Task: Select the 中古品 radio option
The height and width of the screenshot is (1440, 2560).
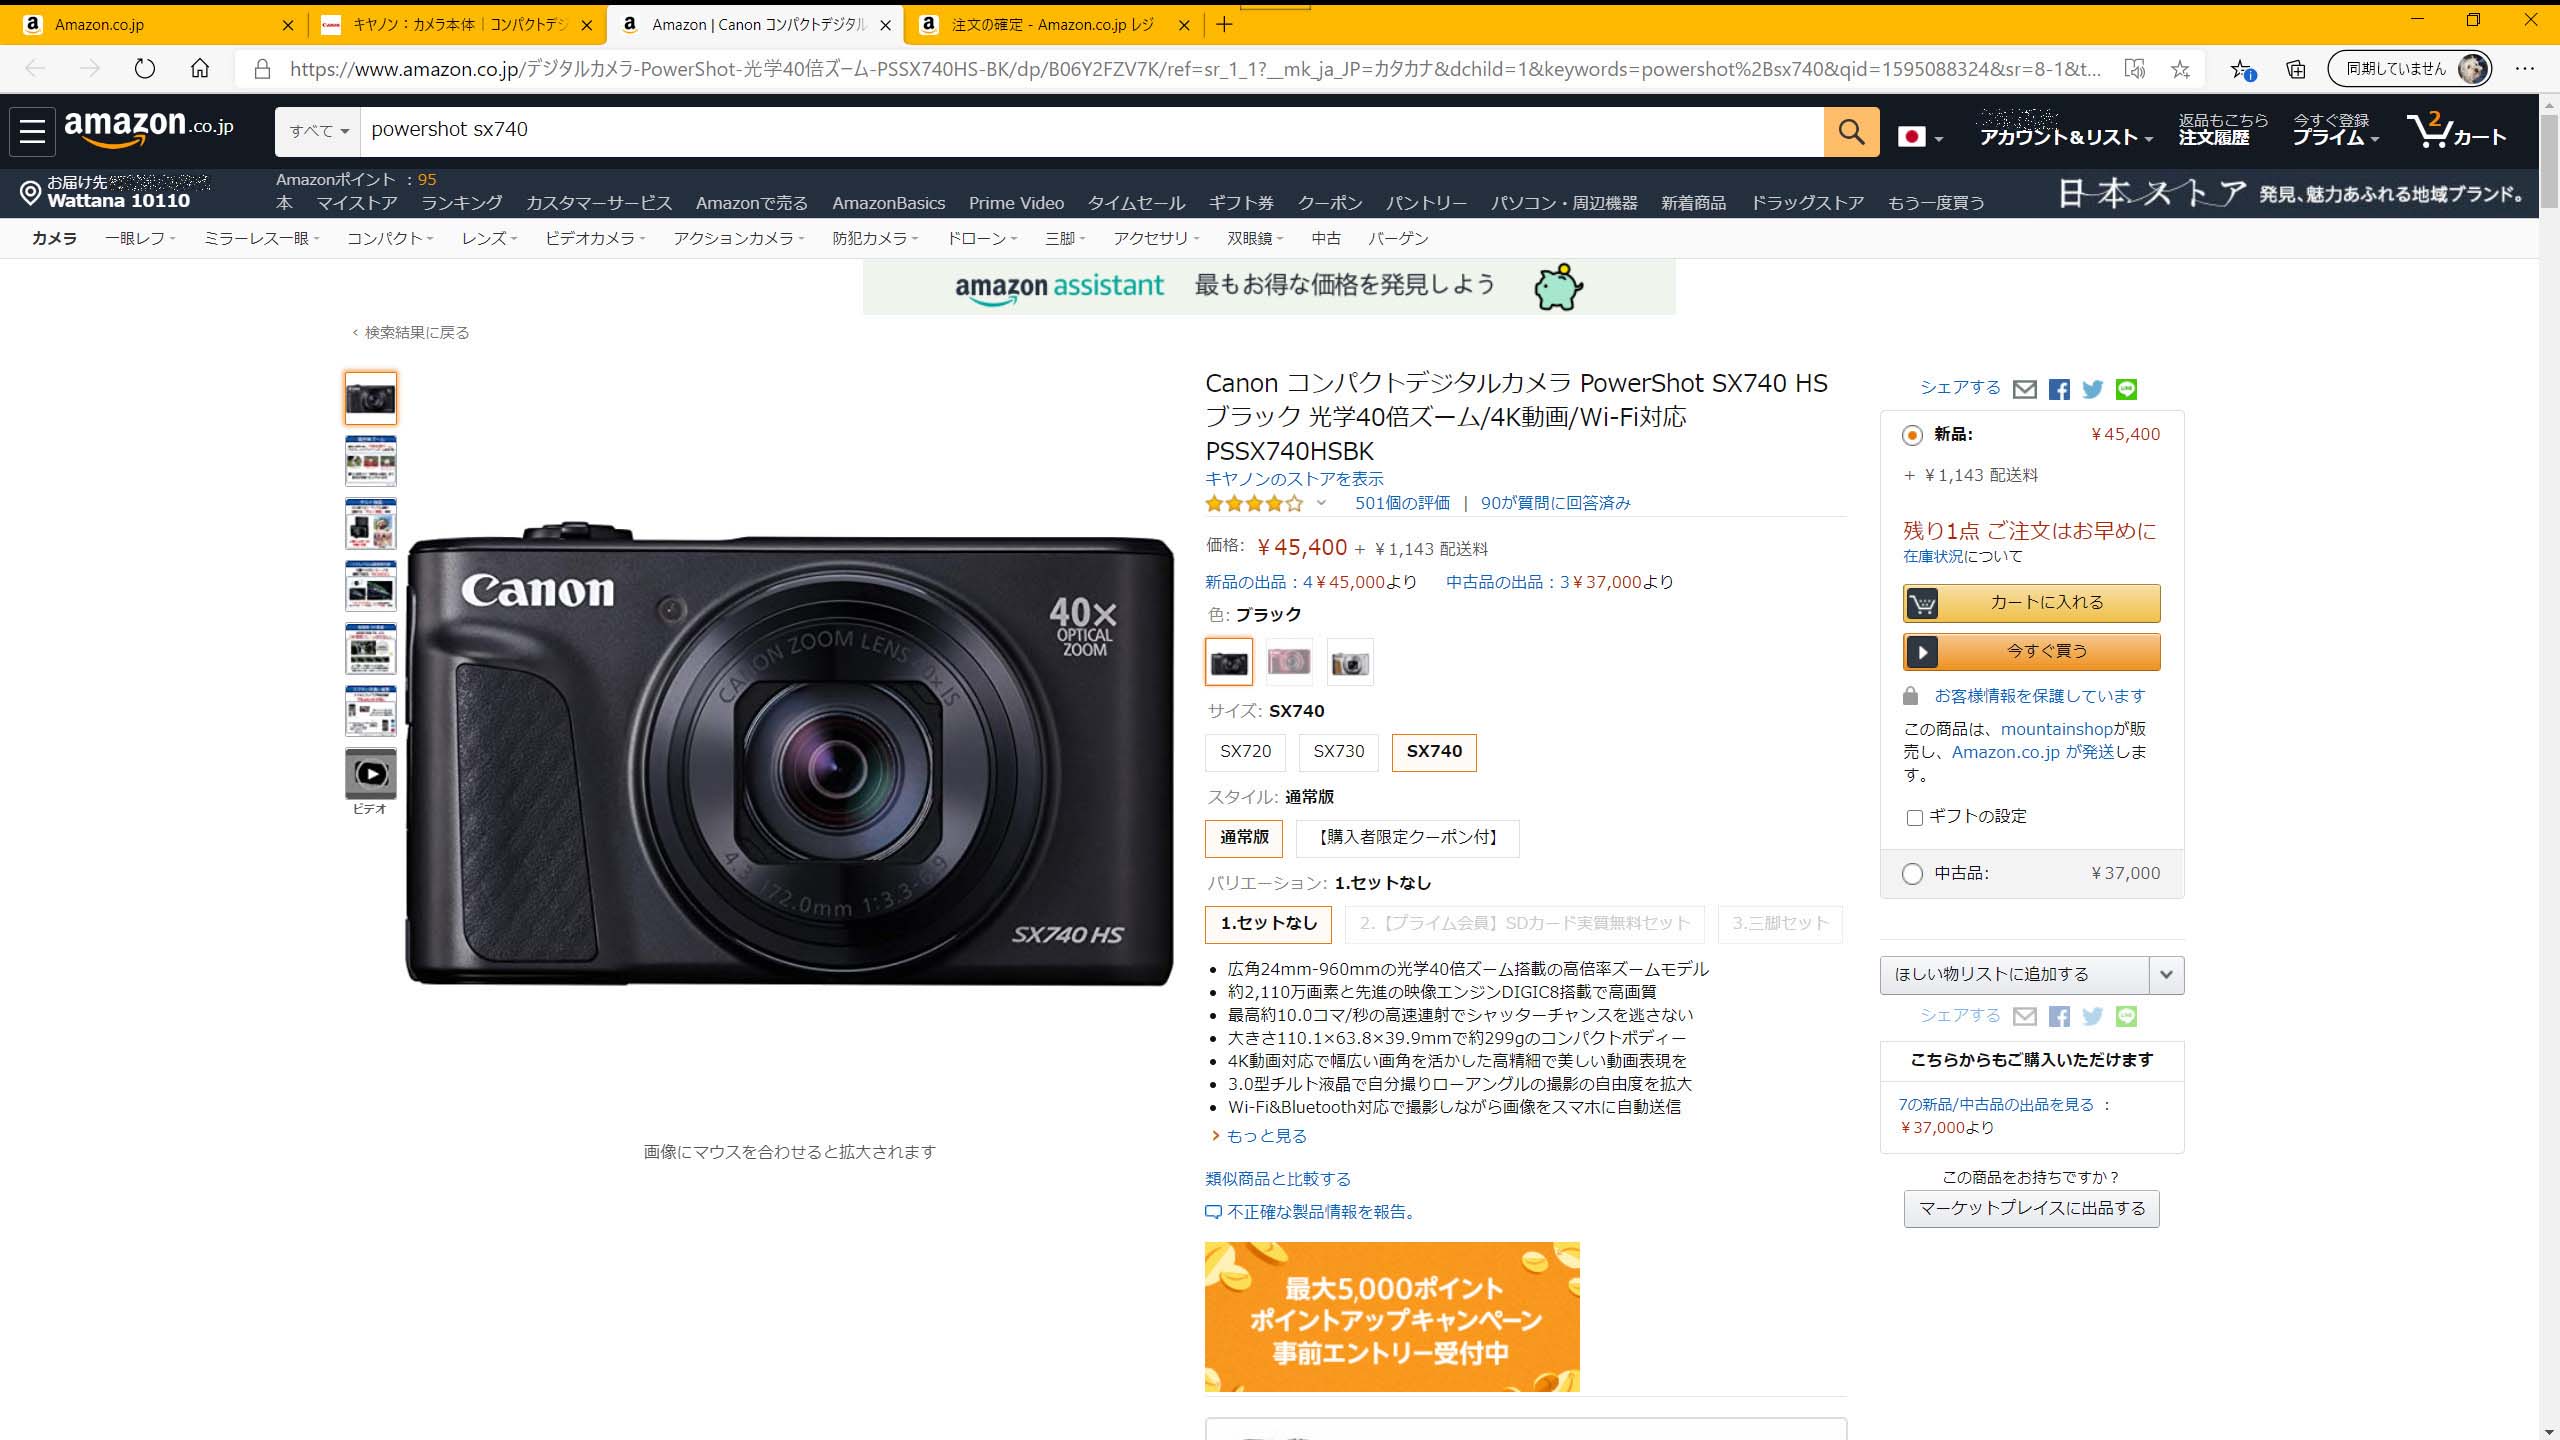Action: tap(1912, 874)
